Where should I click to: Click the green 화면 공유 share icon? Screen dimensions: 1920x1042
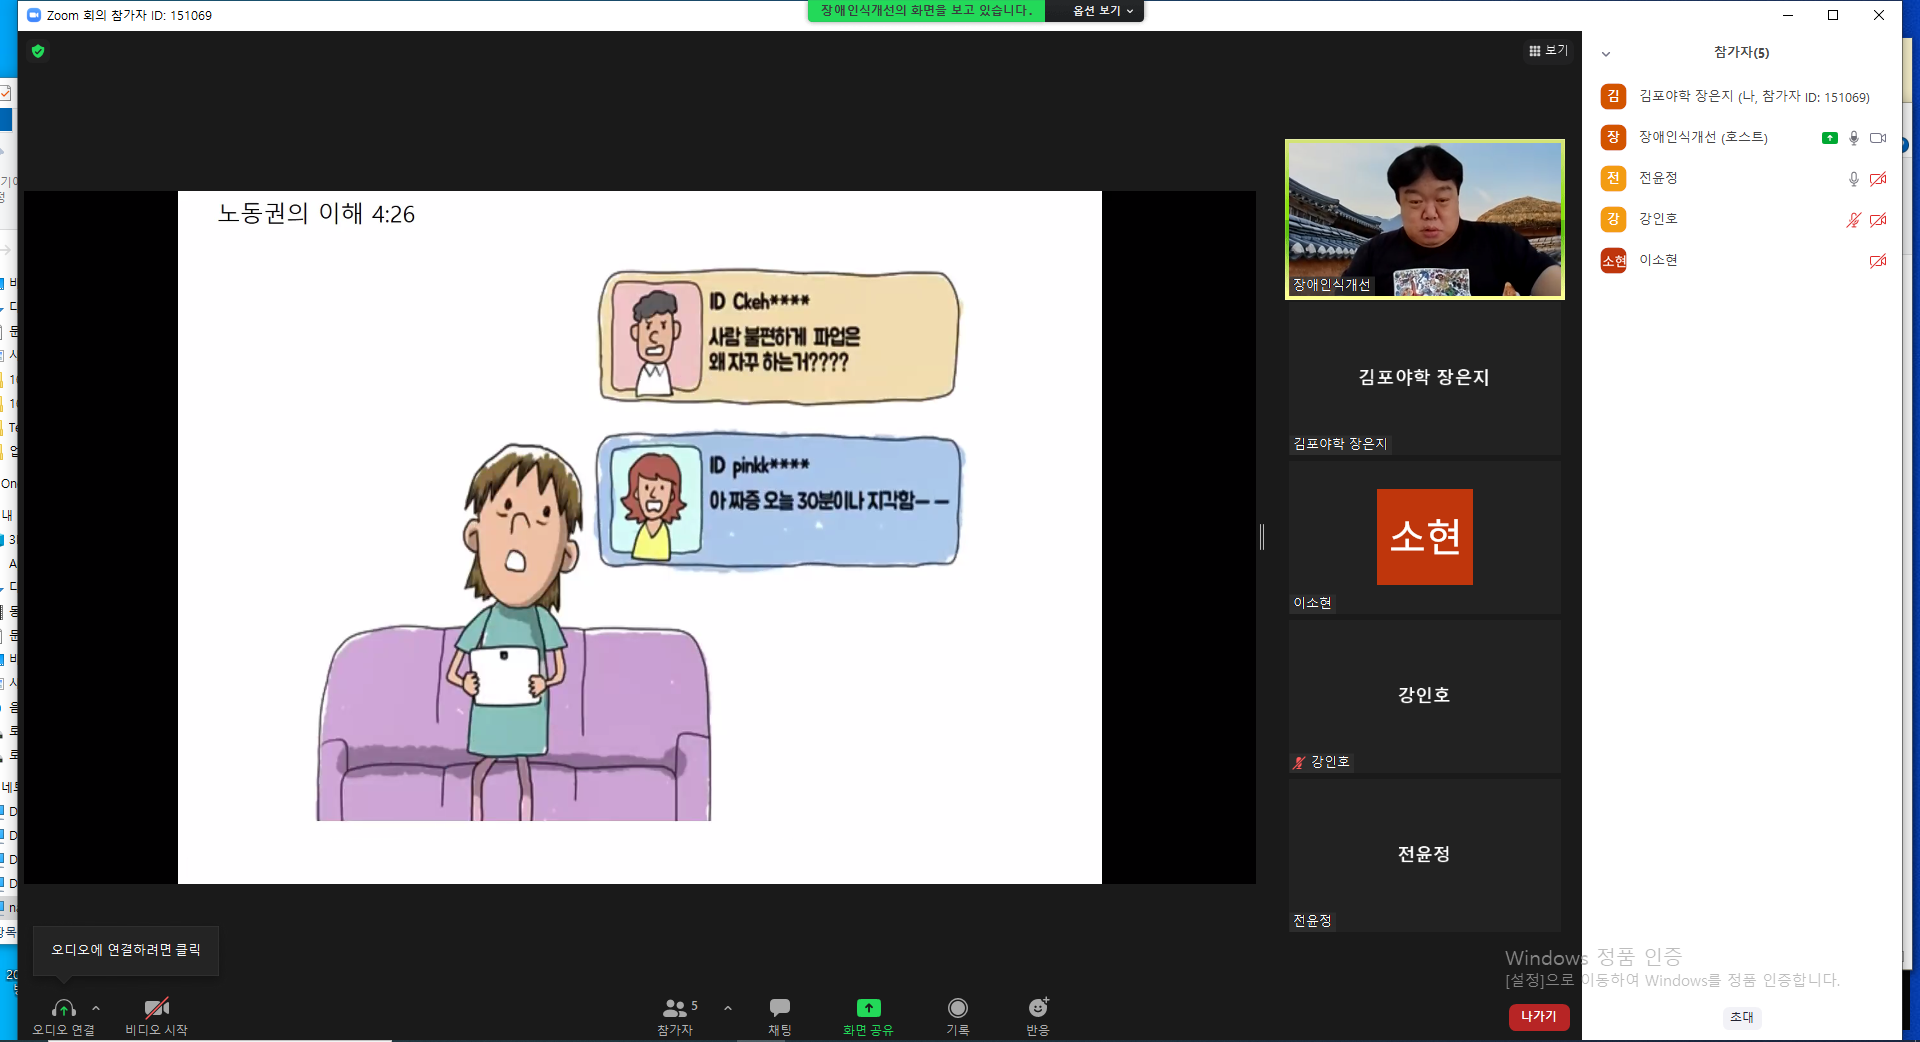[x=868, y=1008]
